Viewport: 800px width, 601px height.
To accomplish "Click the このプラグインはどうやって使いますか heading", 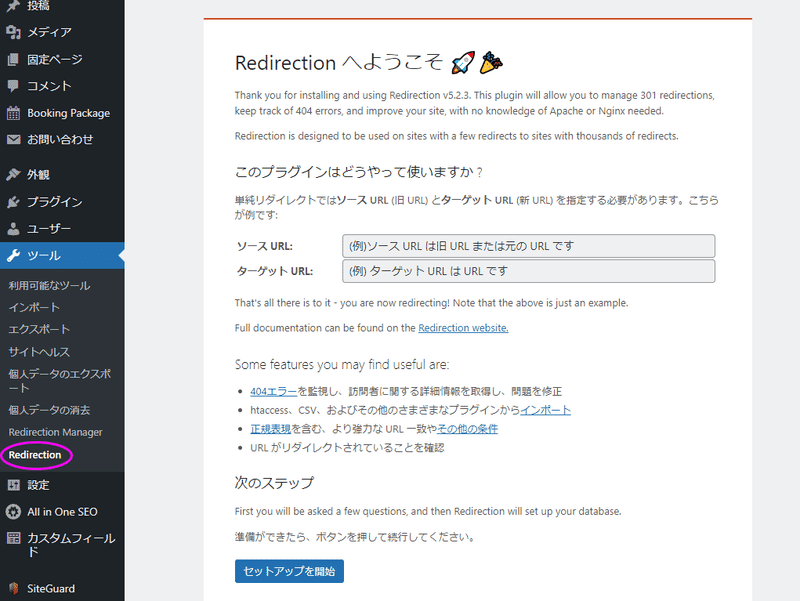I will click(359, 172).
